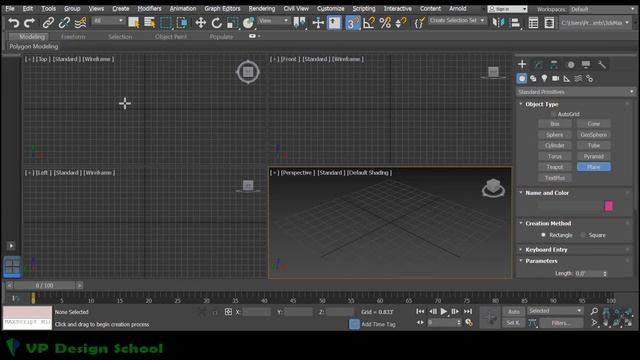Choose the Select and Place tool
This screenshot has width=640, height=360.
point(248,23)
